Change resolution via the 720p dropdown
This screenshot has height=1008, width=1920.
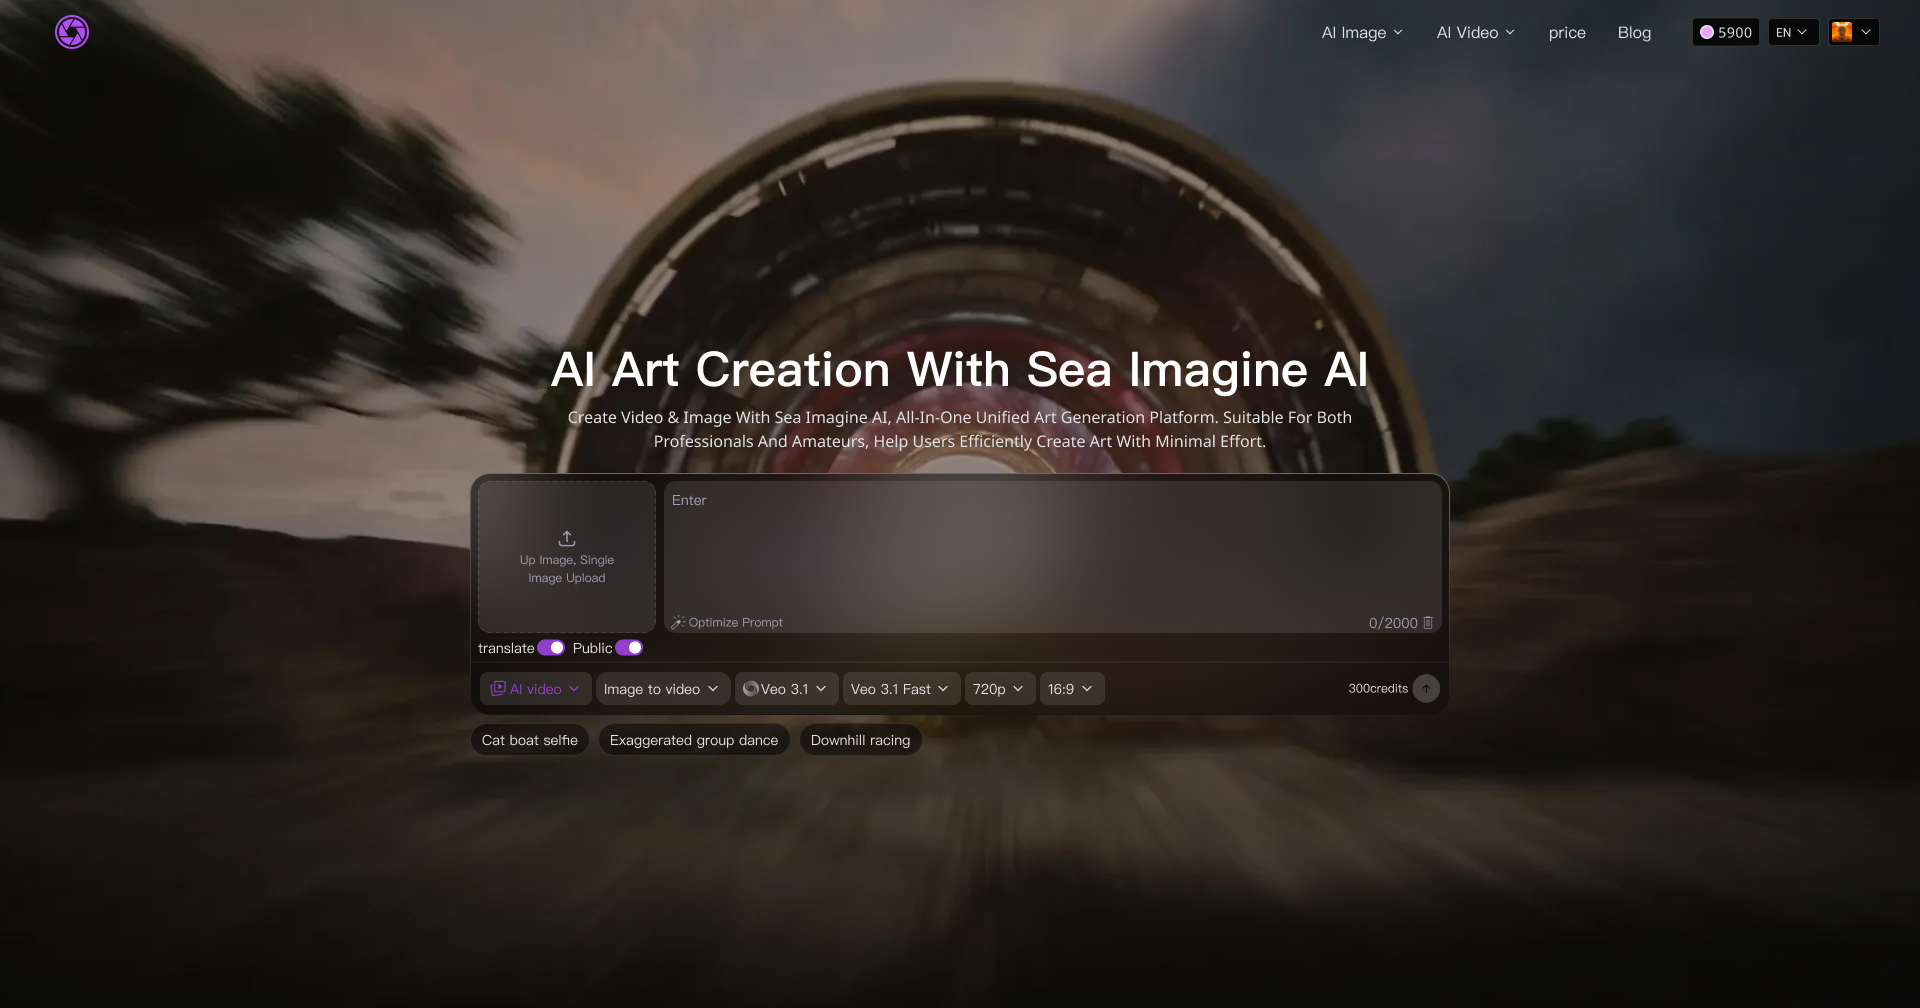(998, 688)
